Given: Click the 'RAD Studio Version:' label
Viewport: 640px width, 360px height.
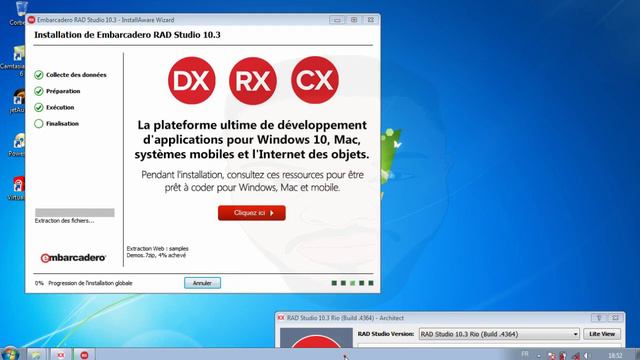Looking at the screenshot, I should [386, 334].
